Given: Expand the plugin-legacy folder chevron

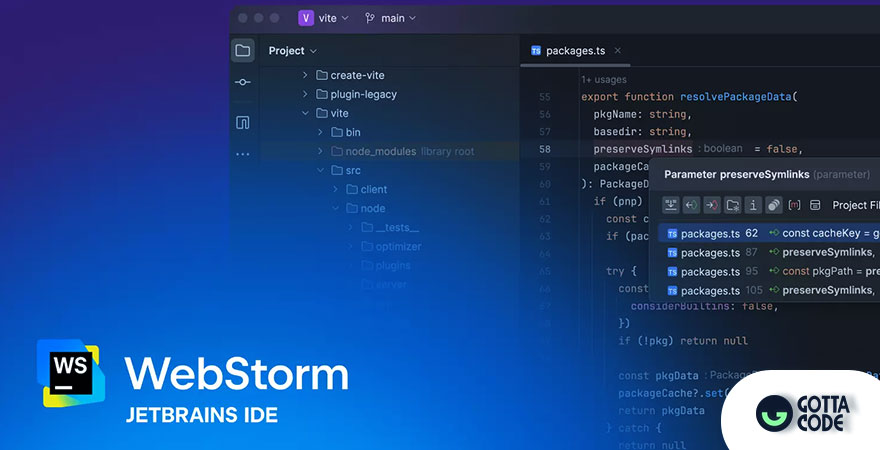Looking at the screenshot, I should pyautogui.click(x=305, y=94).
